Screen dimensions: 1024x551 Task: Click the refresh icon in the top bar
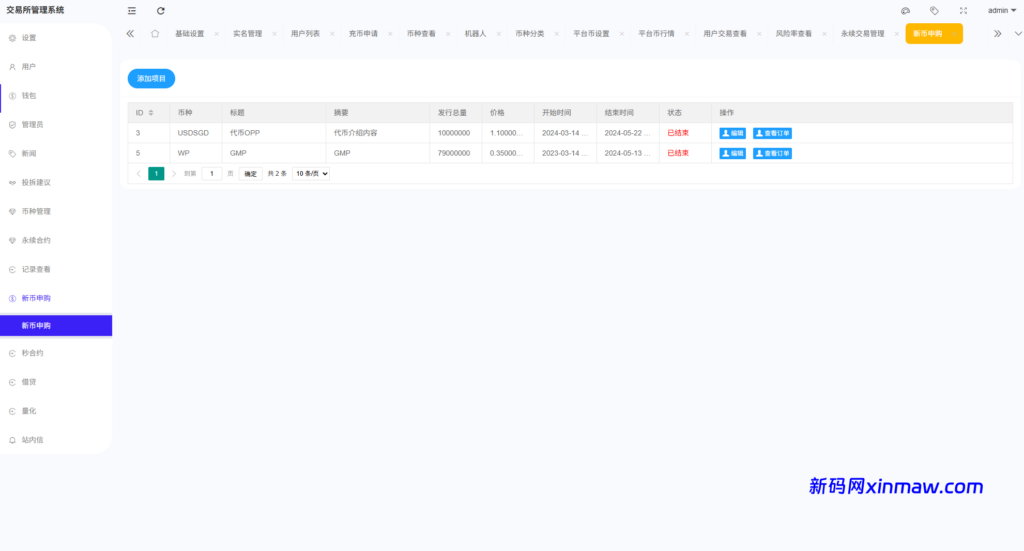pos(161,10)
